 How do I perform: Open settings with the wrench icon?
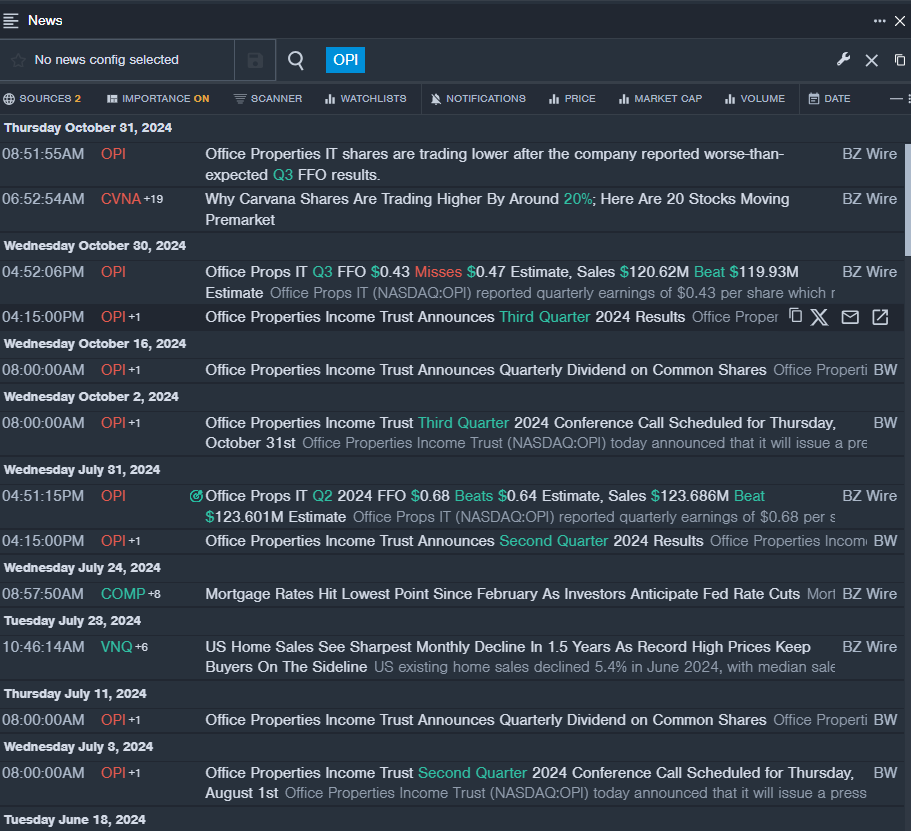(x=843, y=60)
